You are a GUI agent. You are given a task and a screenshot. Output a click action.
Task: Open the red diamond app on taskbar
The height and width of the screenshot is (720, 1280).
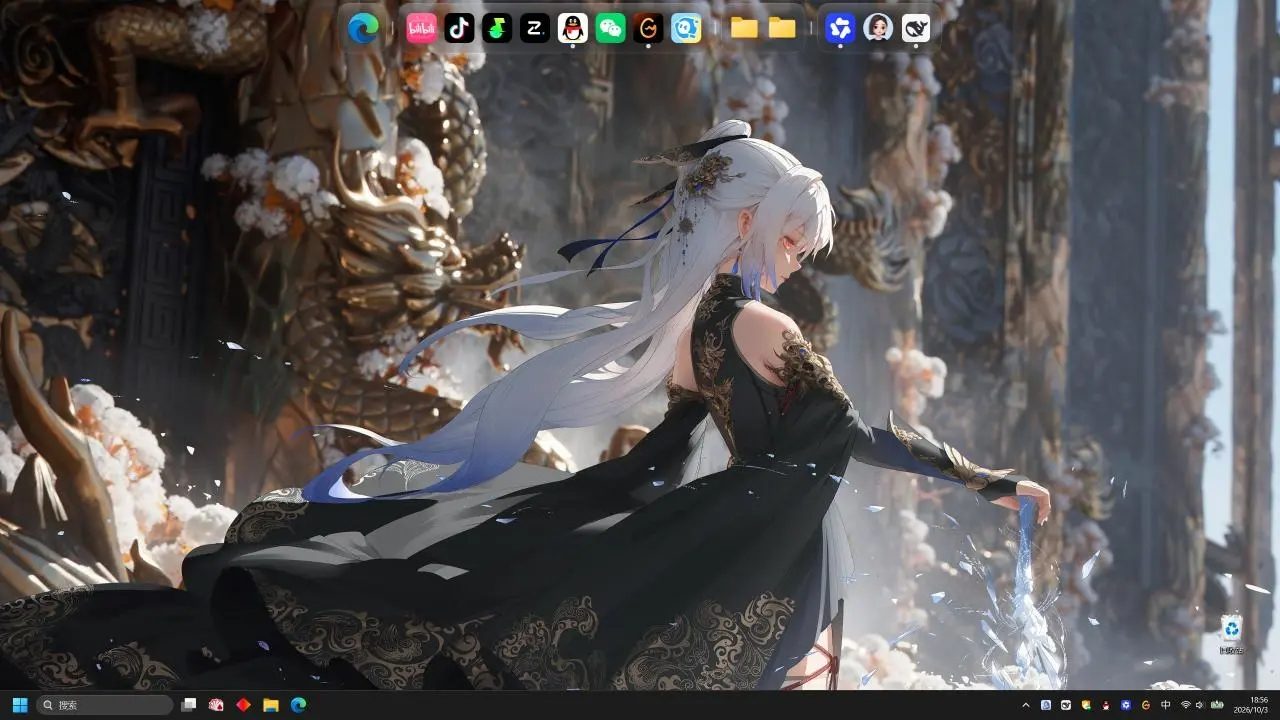click(243, 705)
